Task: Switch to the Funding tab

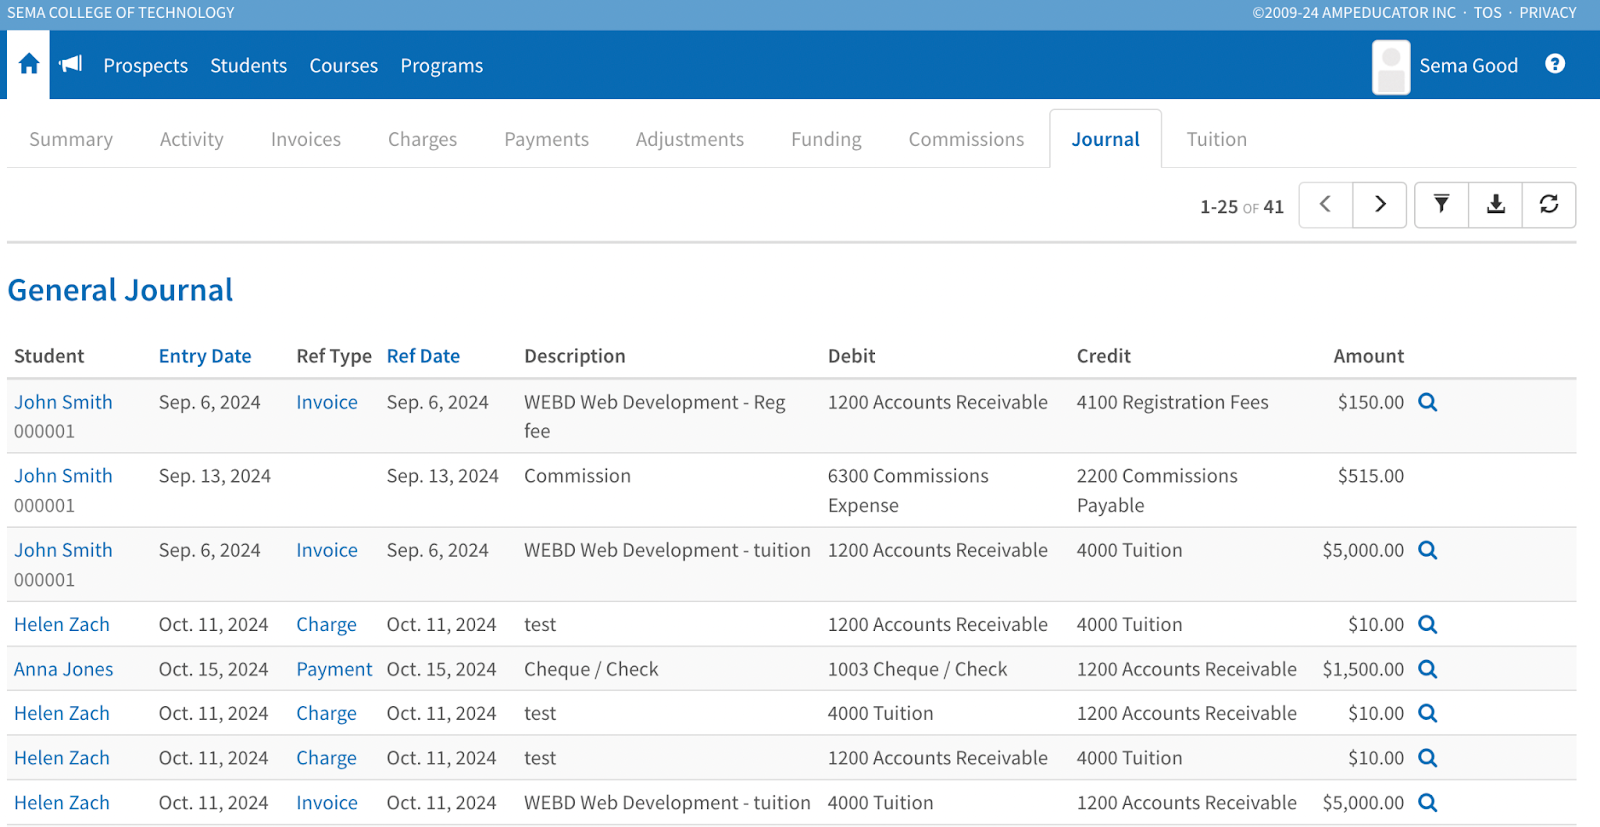Action: (826, 139)
